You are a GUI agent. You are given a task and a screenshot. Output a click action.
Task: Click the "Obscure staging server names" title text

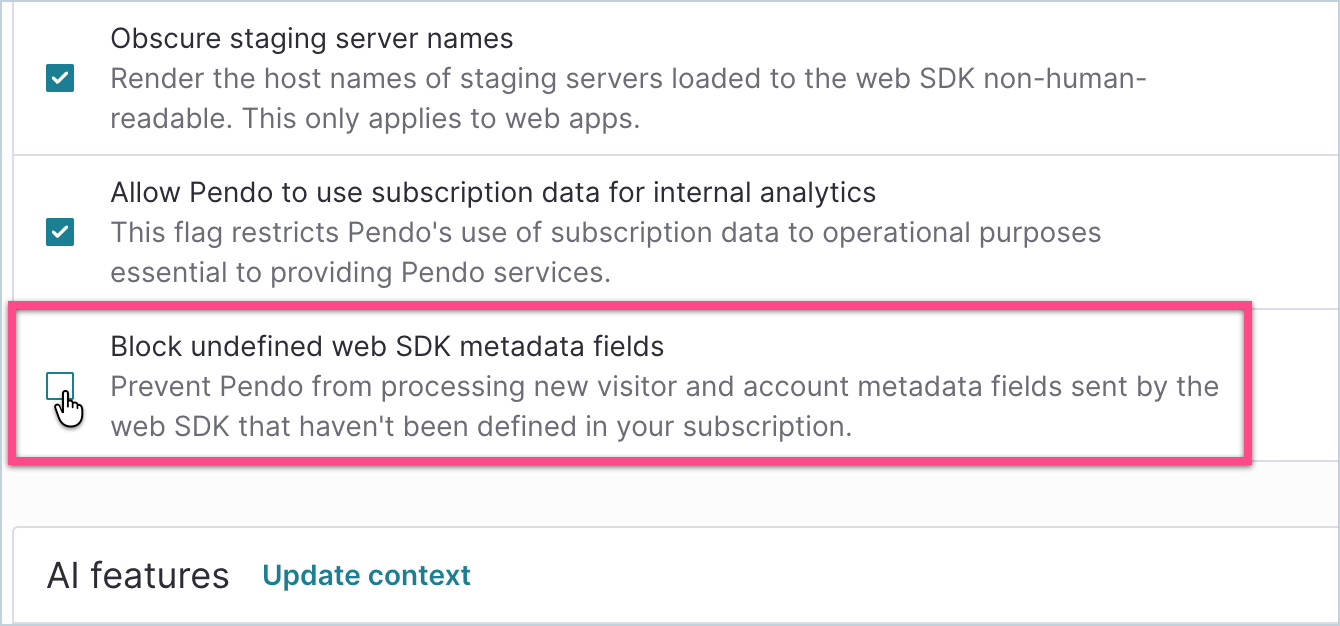[312, 38]
